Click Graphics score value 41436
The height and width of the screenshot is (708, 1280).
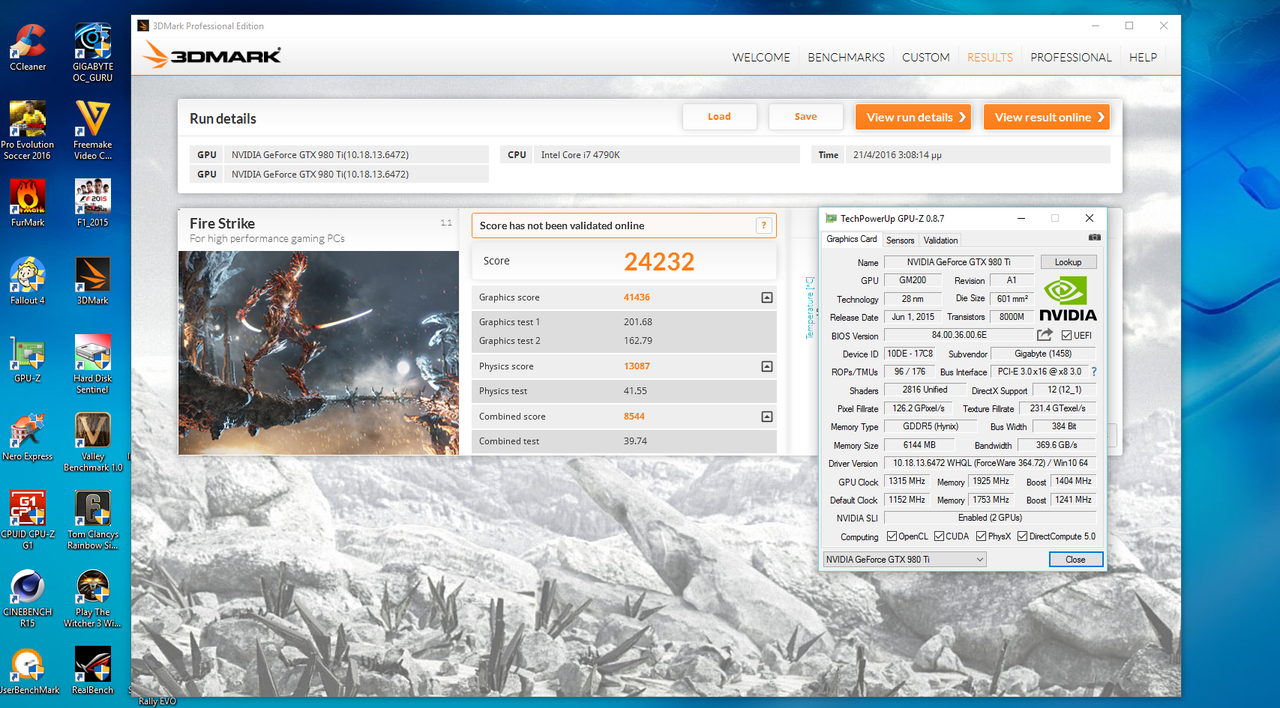tap(636, 297)
